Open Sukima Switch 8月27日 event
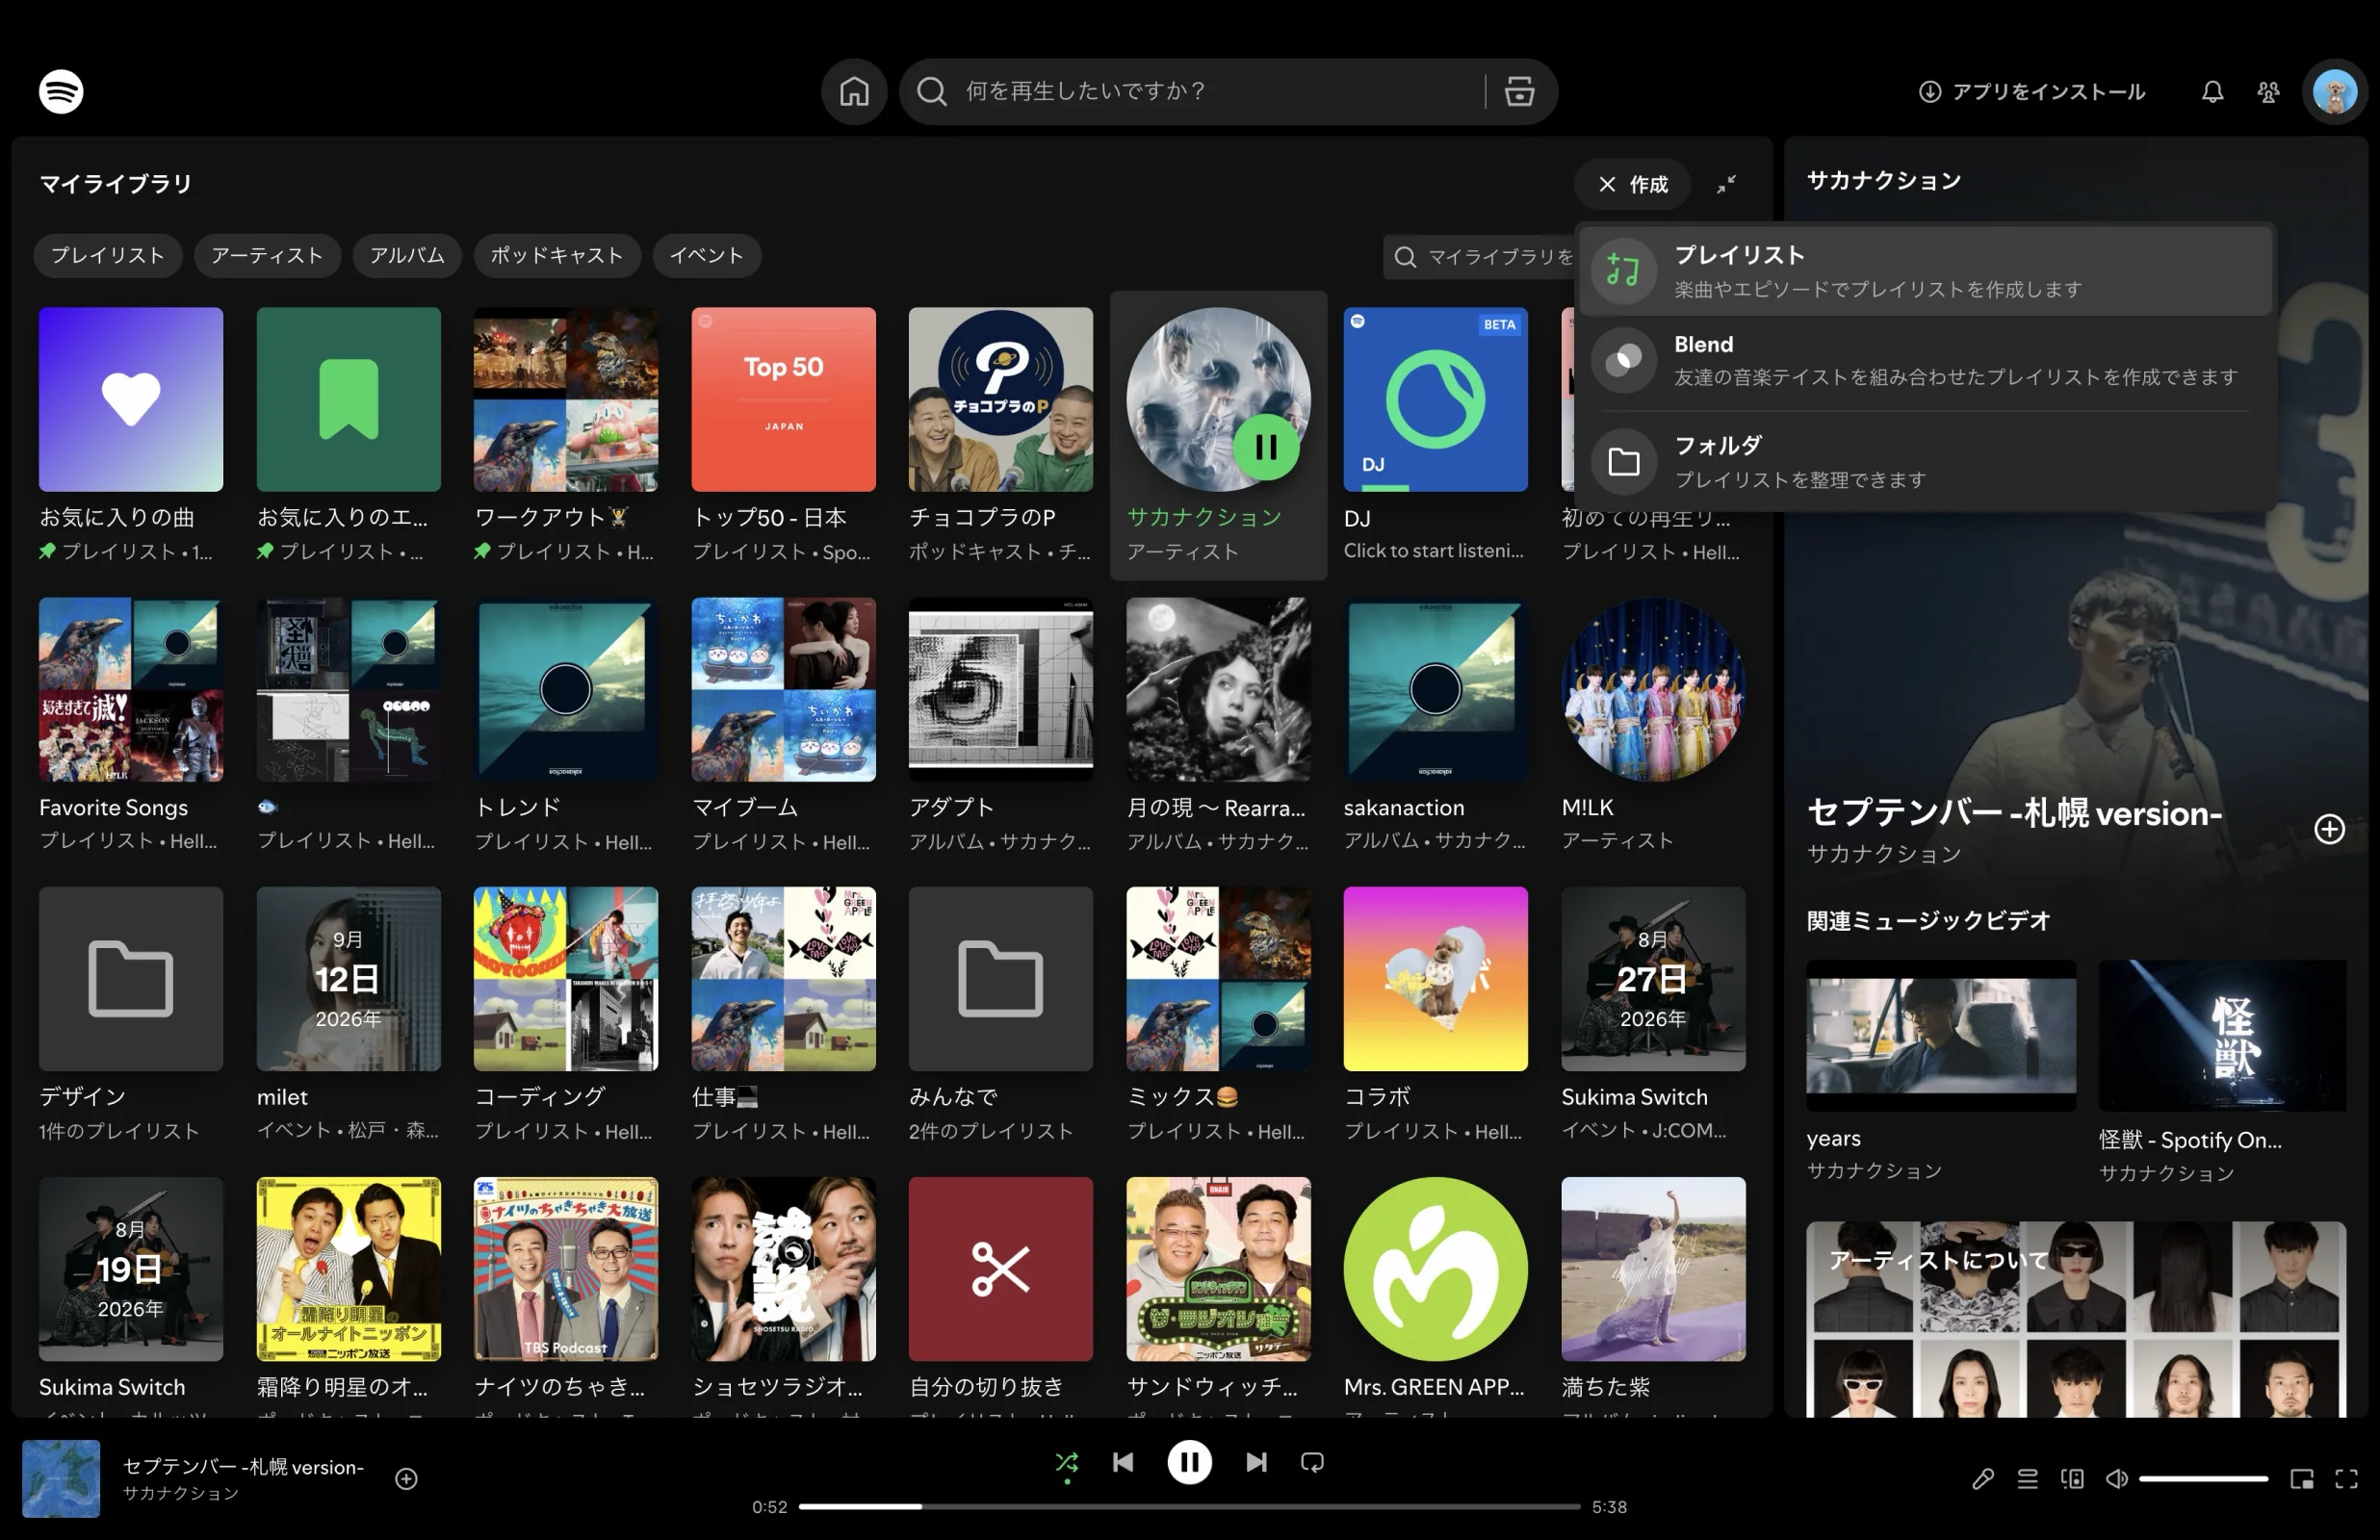 [1653, 1015]
